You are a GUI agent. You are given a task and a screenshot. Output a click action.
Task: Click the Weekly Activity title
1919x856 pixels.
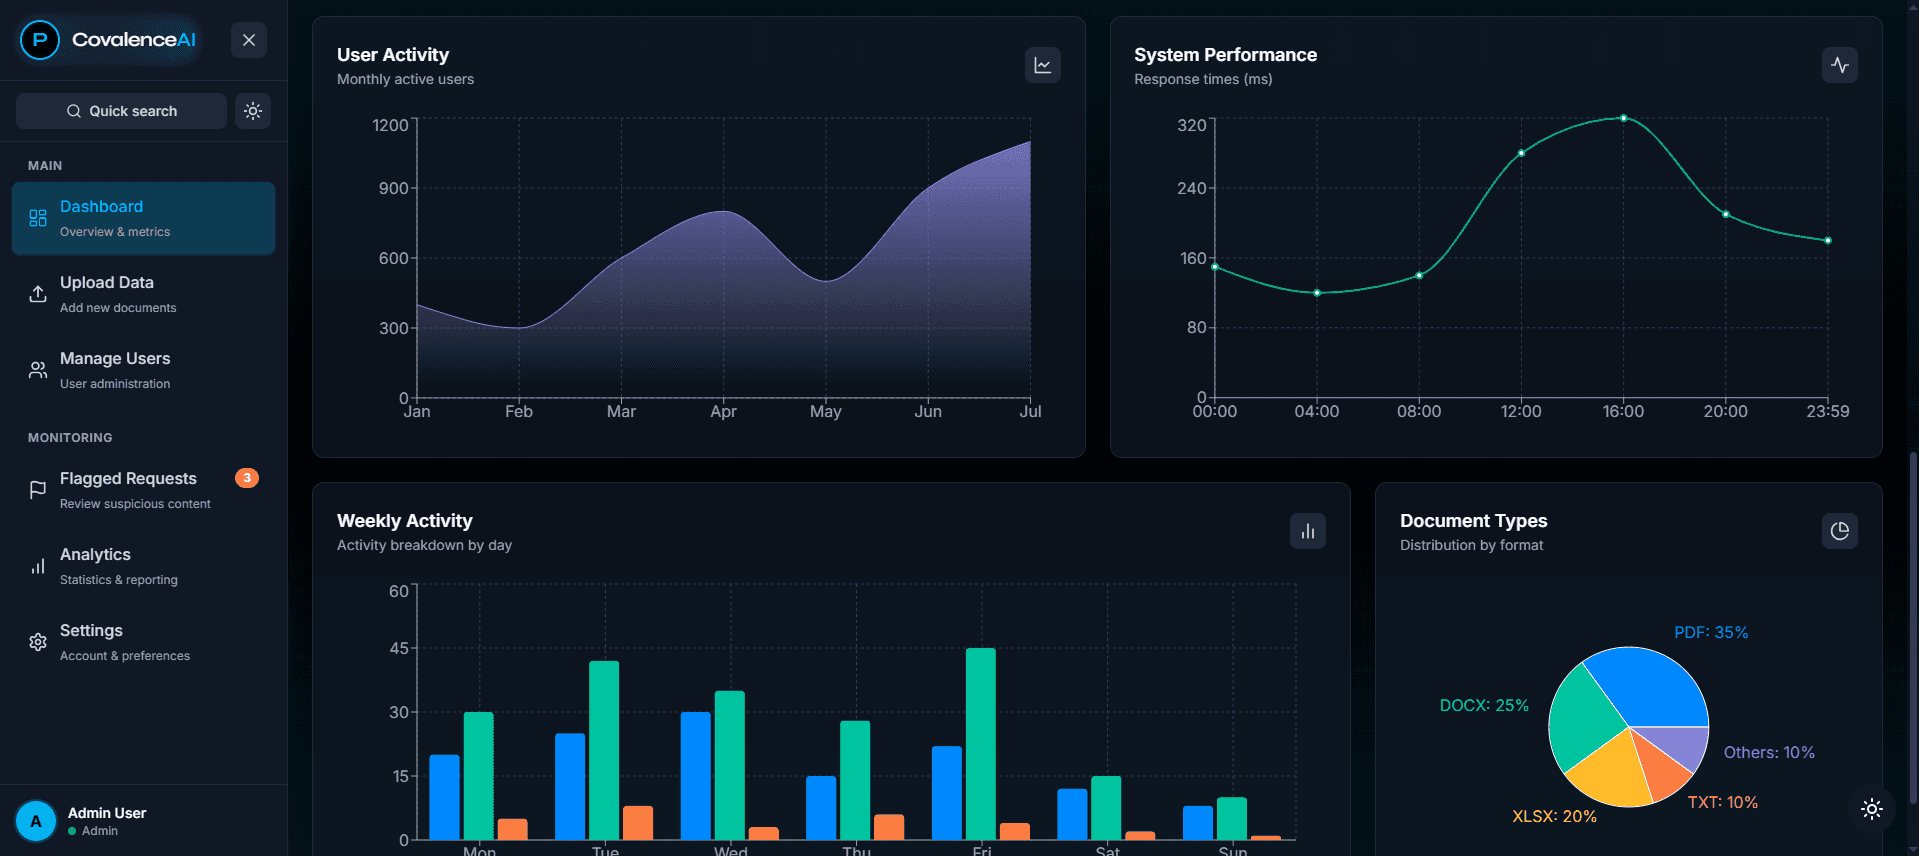click(x=405, y=521)
